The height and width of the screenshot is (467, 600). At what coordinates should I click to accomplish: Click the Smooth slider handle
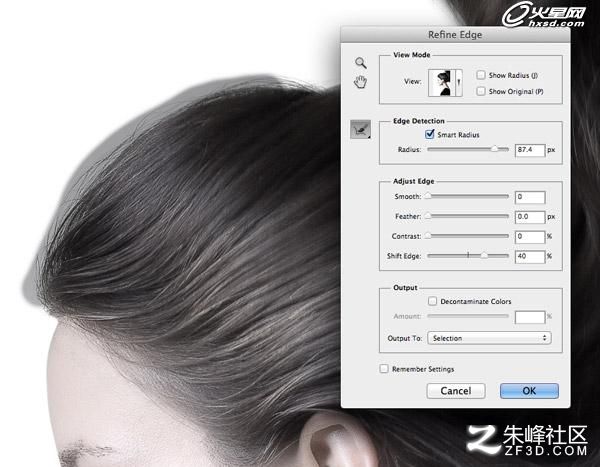(428, 196)
